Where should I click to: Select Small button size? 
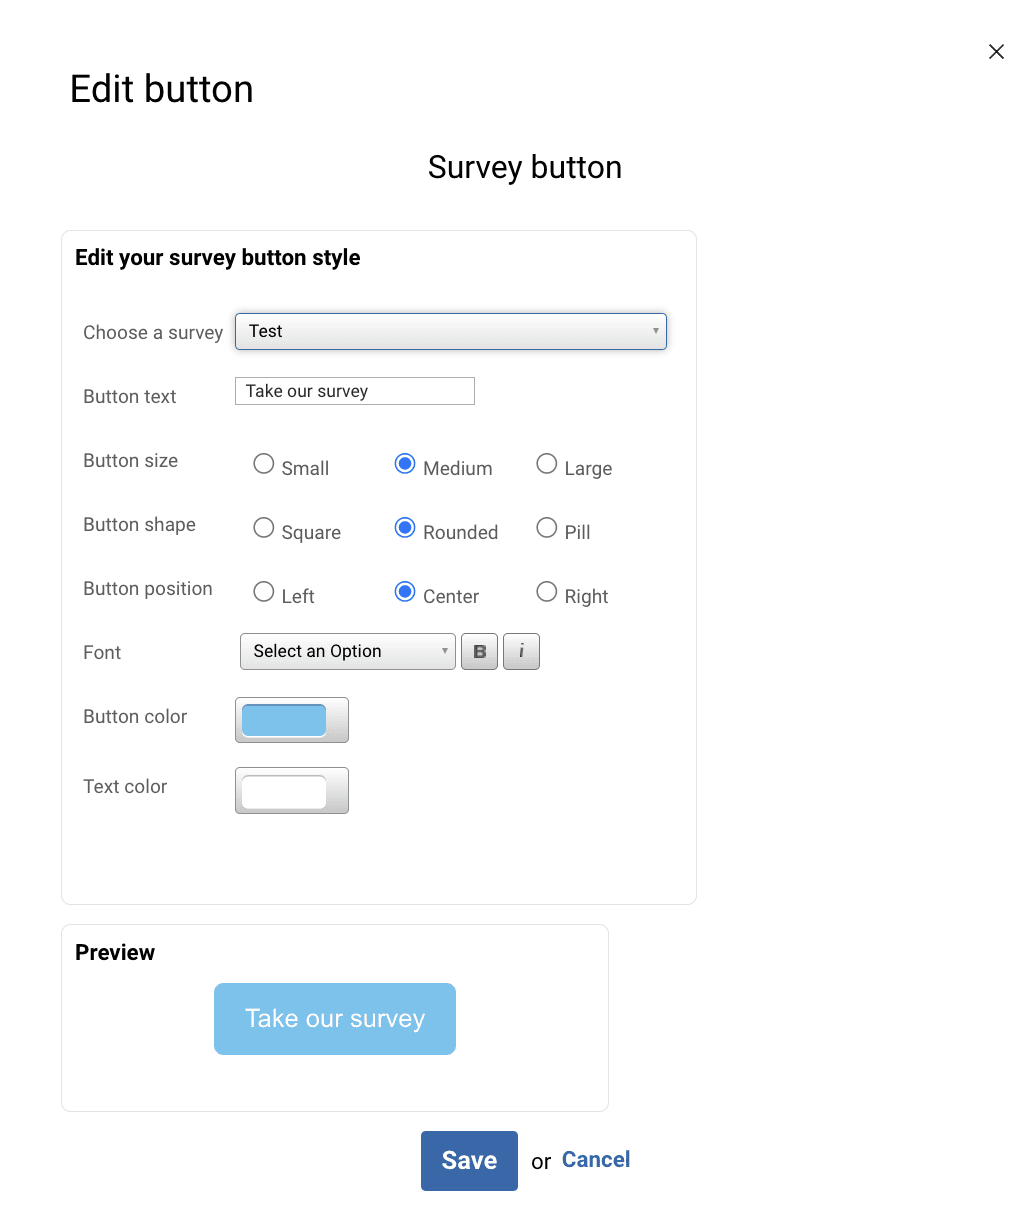point(264,464)
